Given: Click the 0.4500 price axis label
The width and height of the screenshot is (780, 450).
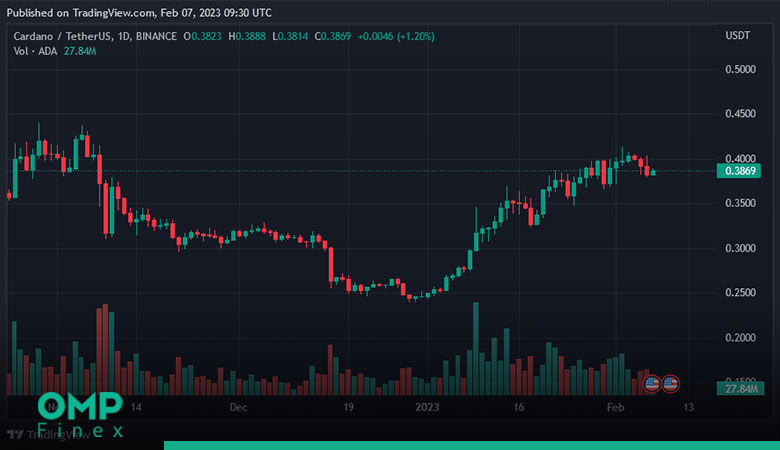Looking at the screenshot, I should [740, 114].
